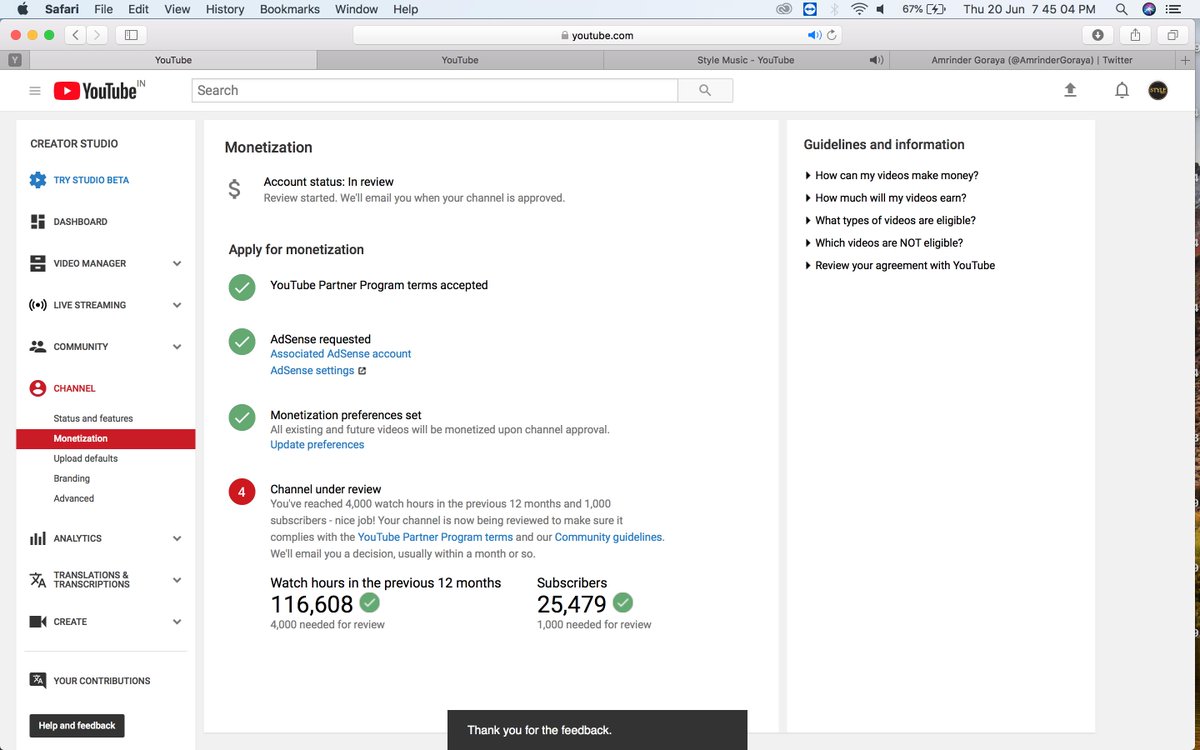This screenshot has width=1200, height=750.
Task: Click Safari back navigation arrow
Action: click(x=77, y=35)
